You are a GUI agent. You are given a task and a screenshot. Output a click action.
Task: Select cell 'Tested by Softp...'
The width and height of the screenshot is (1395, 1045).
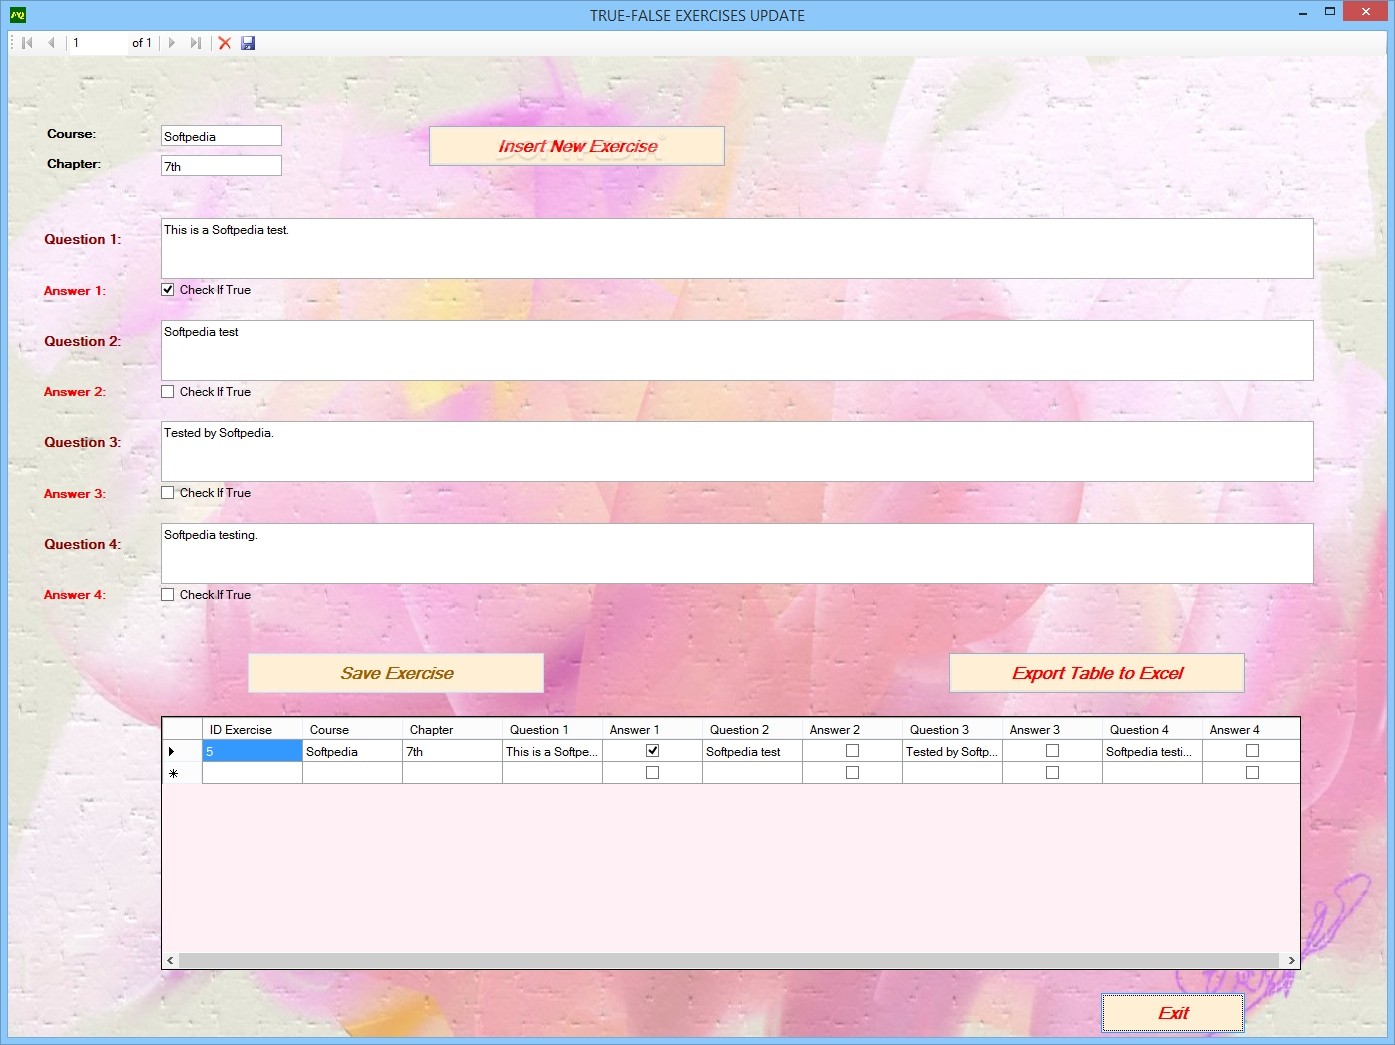pos(952,751)
